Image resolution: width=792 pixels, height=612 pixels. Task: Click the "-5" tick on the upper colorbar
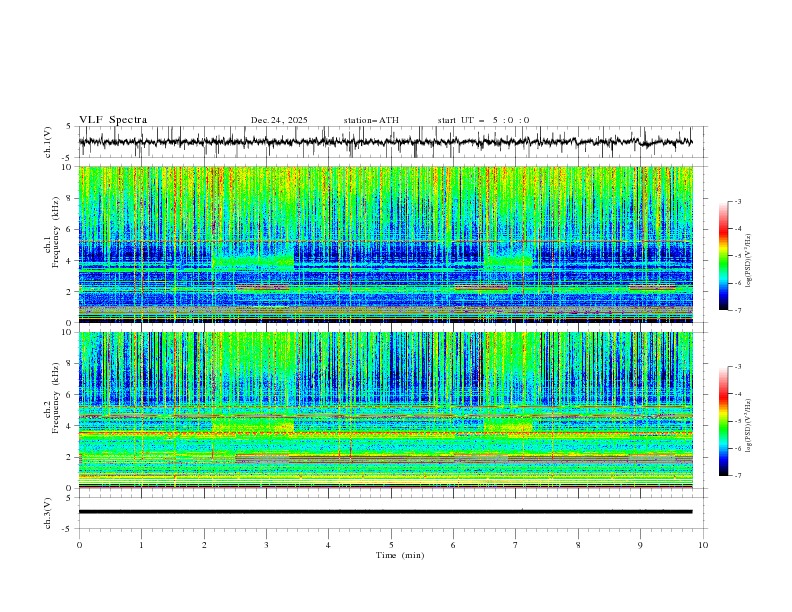click(738, 256)
